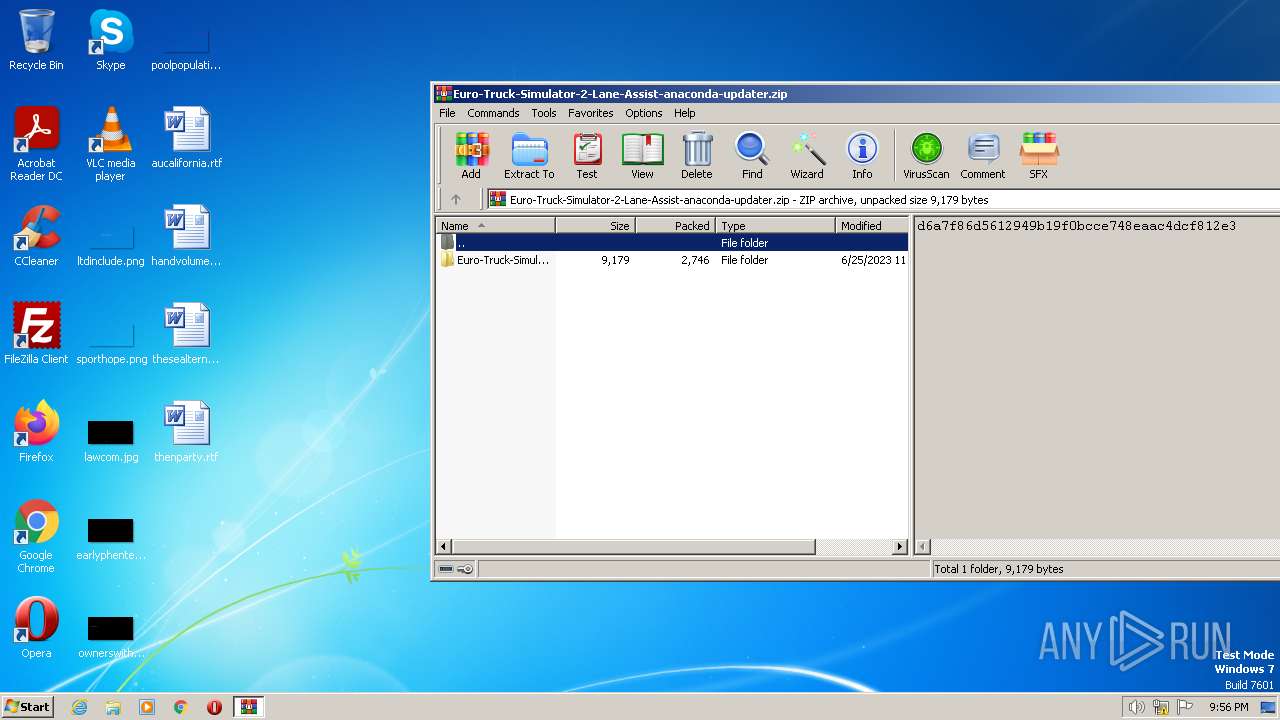Click the WinRAR taskbar button
The width and height of the screenshot is (1280, 720).
click(248, 707)
